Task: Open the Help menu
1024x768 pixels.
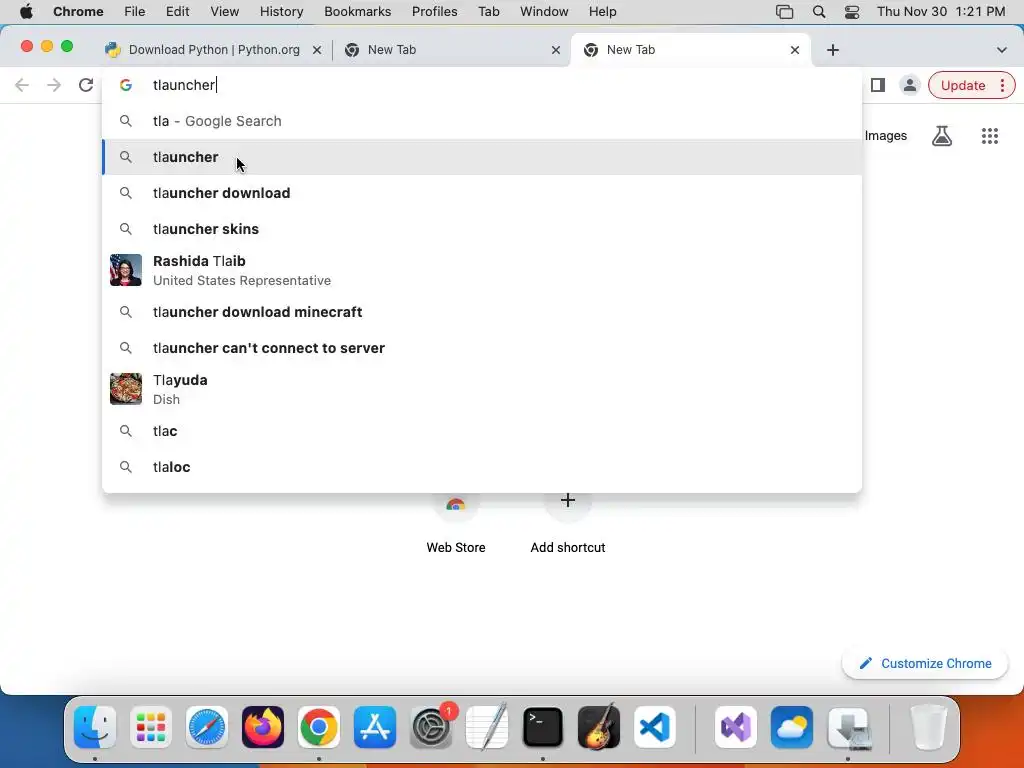Action: pyautogui.click(x=602, y=12)
